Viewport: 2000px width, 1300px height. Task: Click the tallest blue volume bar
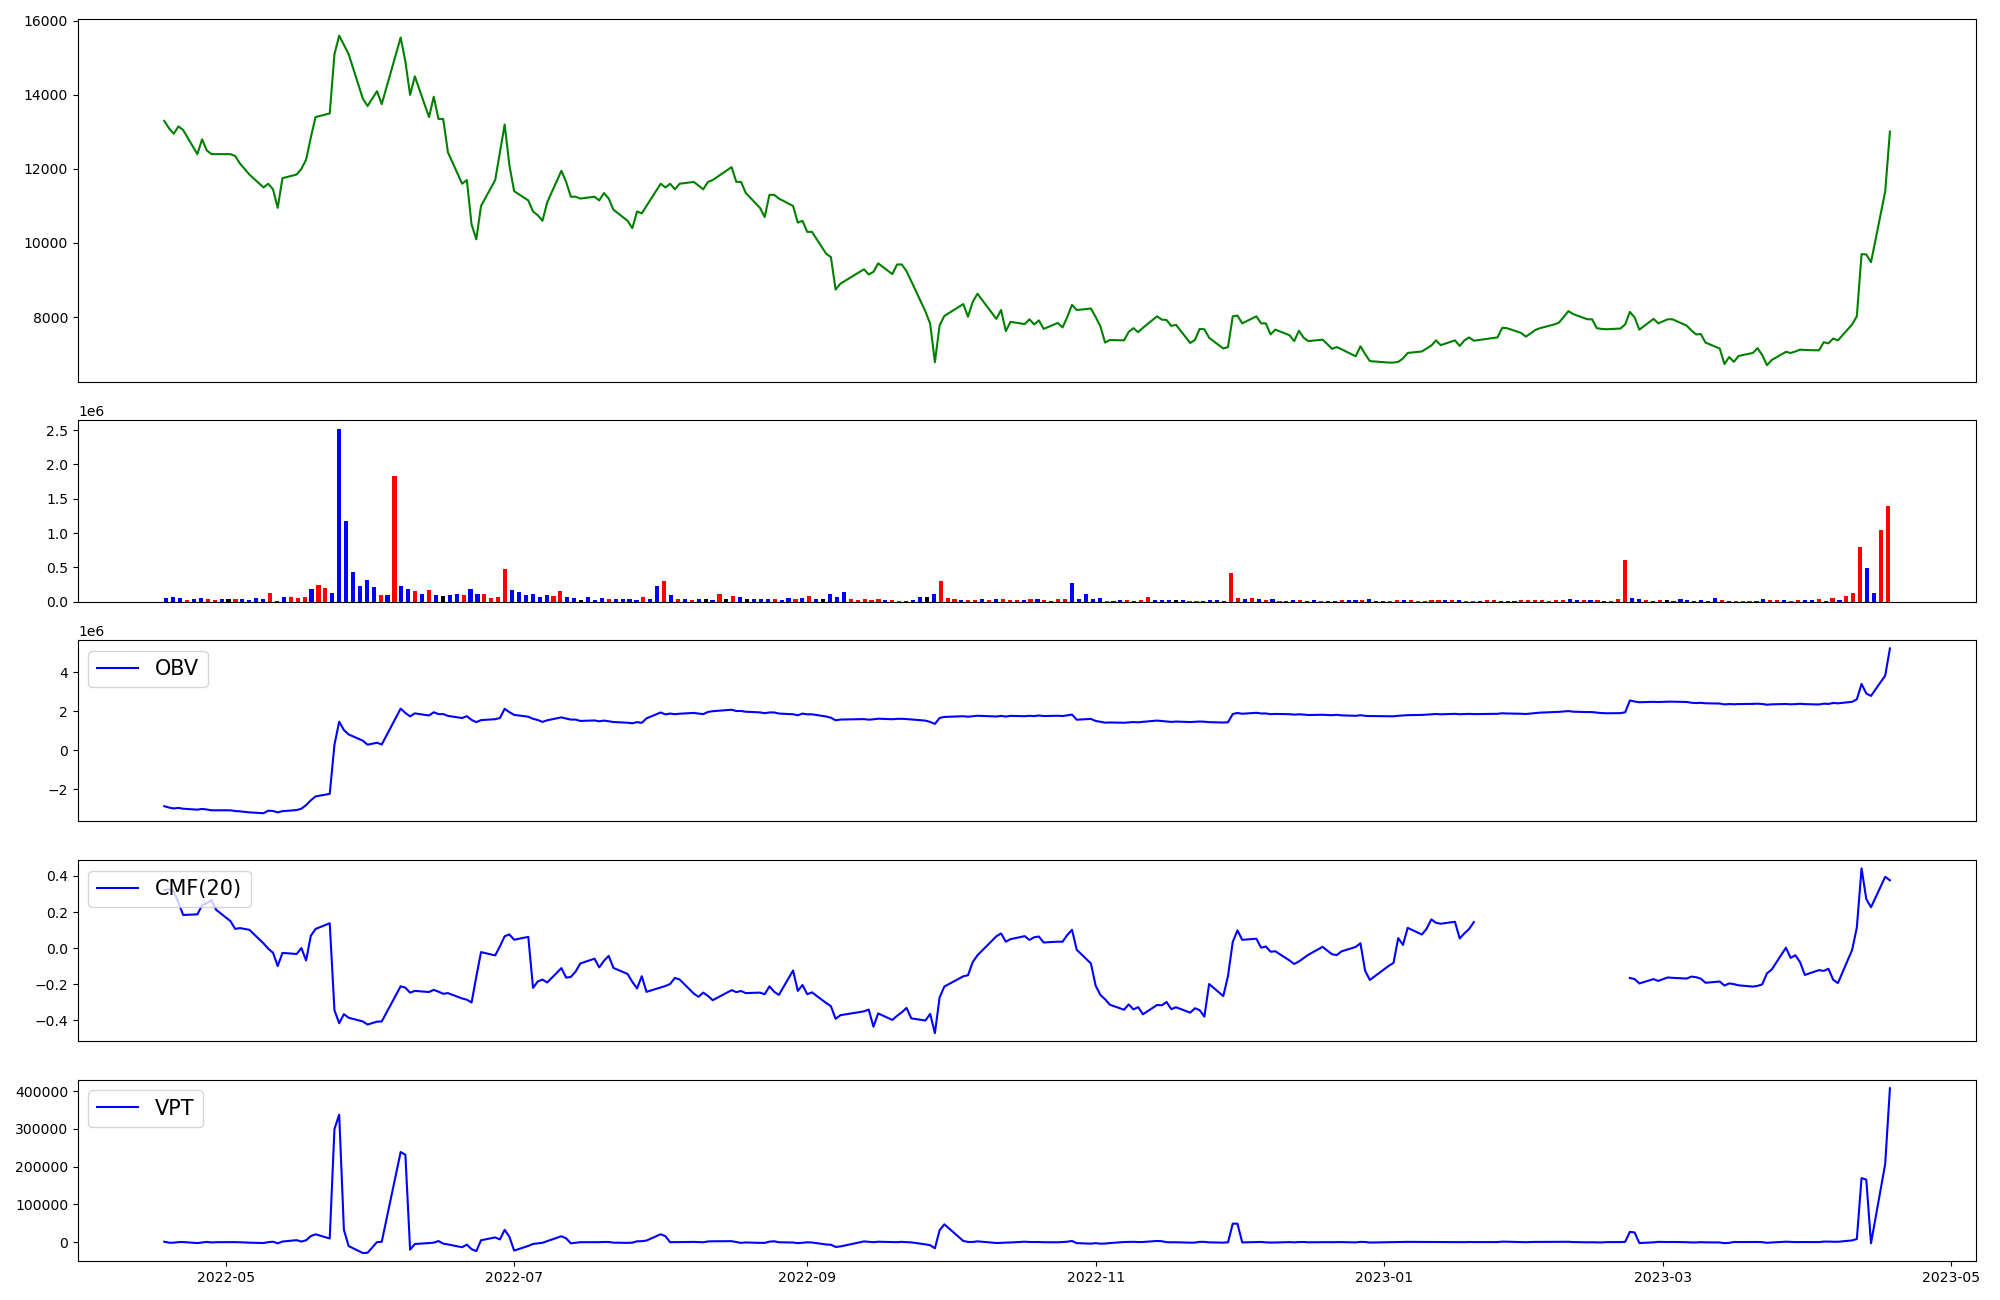[339, 515]
